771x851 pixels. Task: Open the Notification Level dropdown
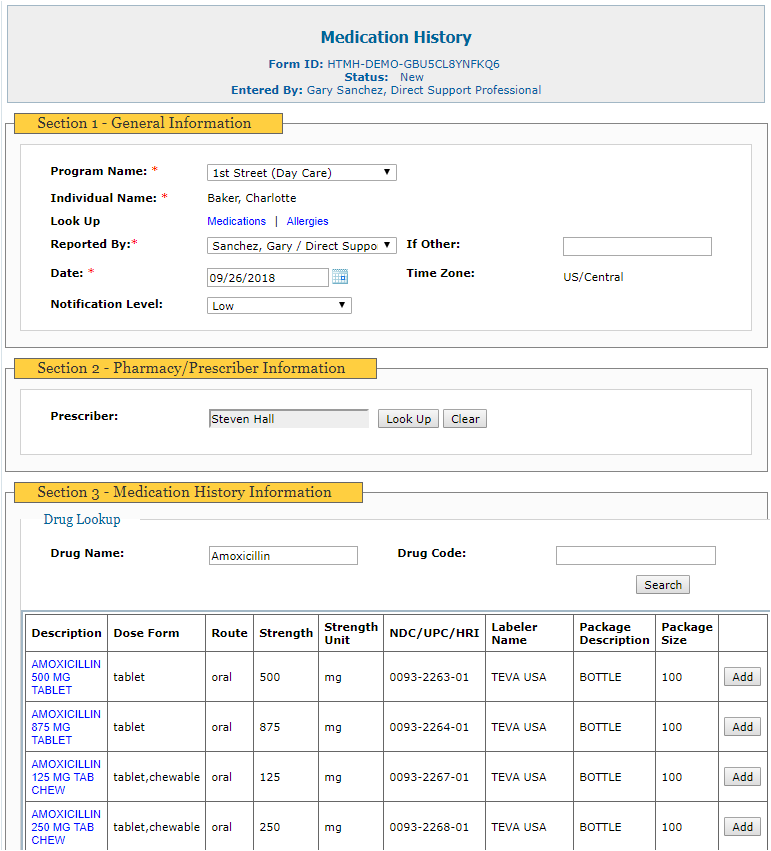tap(279, 306)
